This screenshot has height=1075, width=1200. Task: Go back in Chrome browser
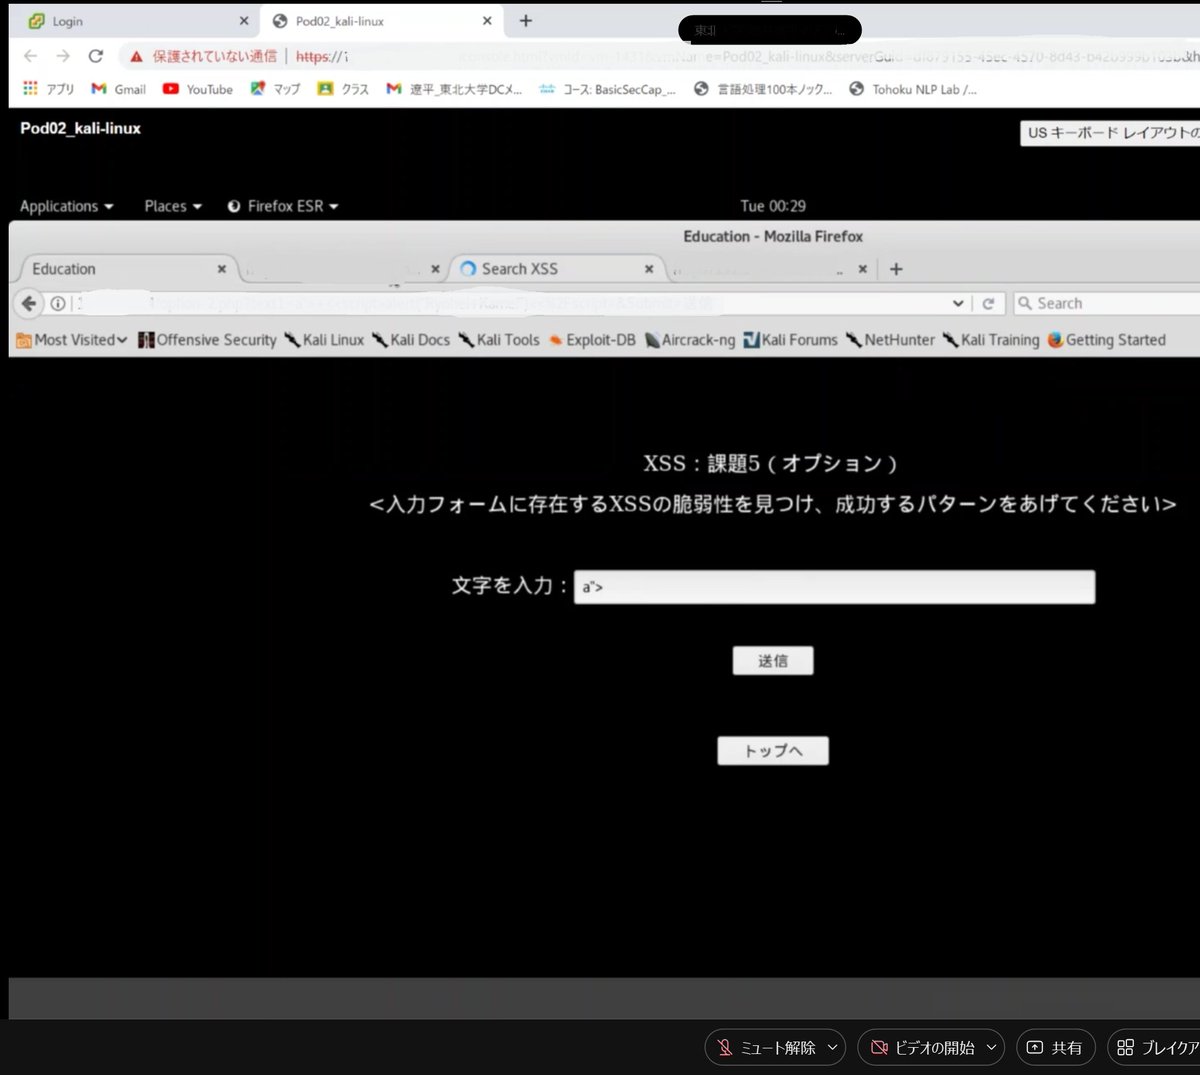pos(30,56)
